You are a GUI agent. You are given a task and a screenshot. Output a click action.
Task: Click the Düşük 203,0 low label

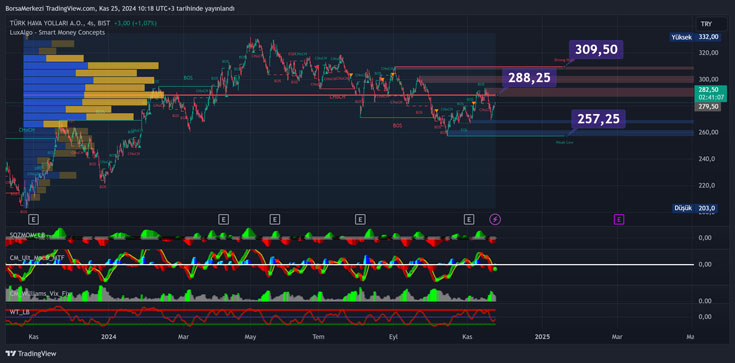point(695,208)
